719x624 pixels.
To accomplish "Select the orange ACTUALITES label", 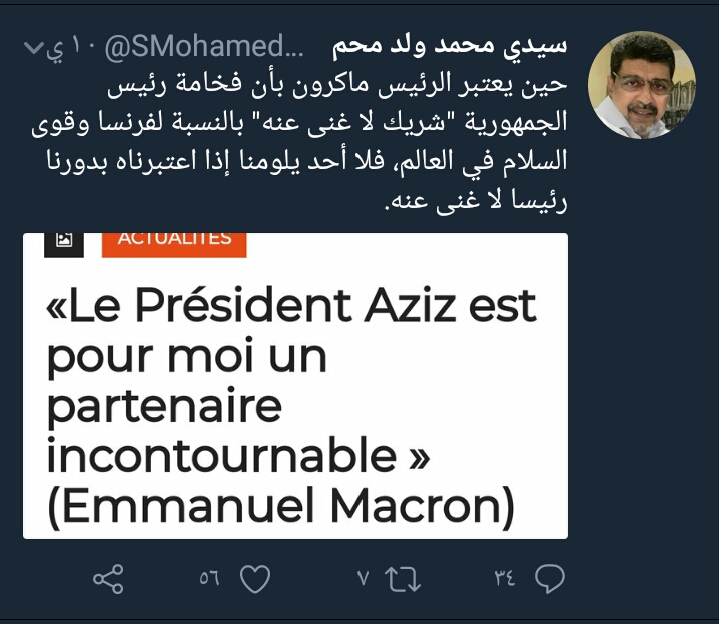I will pos(174,244).
